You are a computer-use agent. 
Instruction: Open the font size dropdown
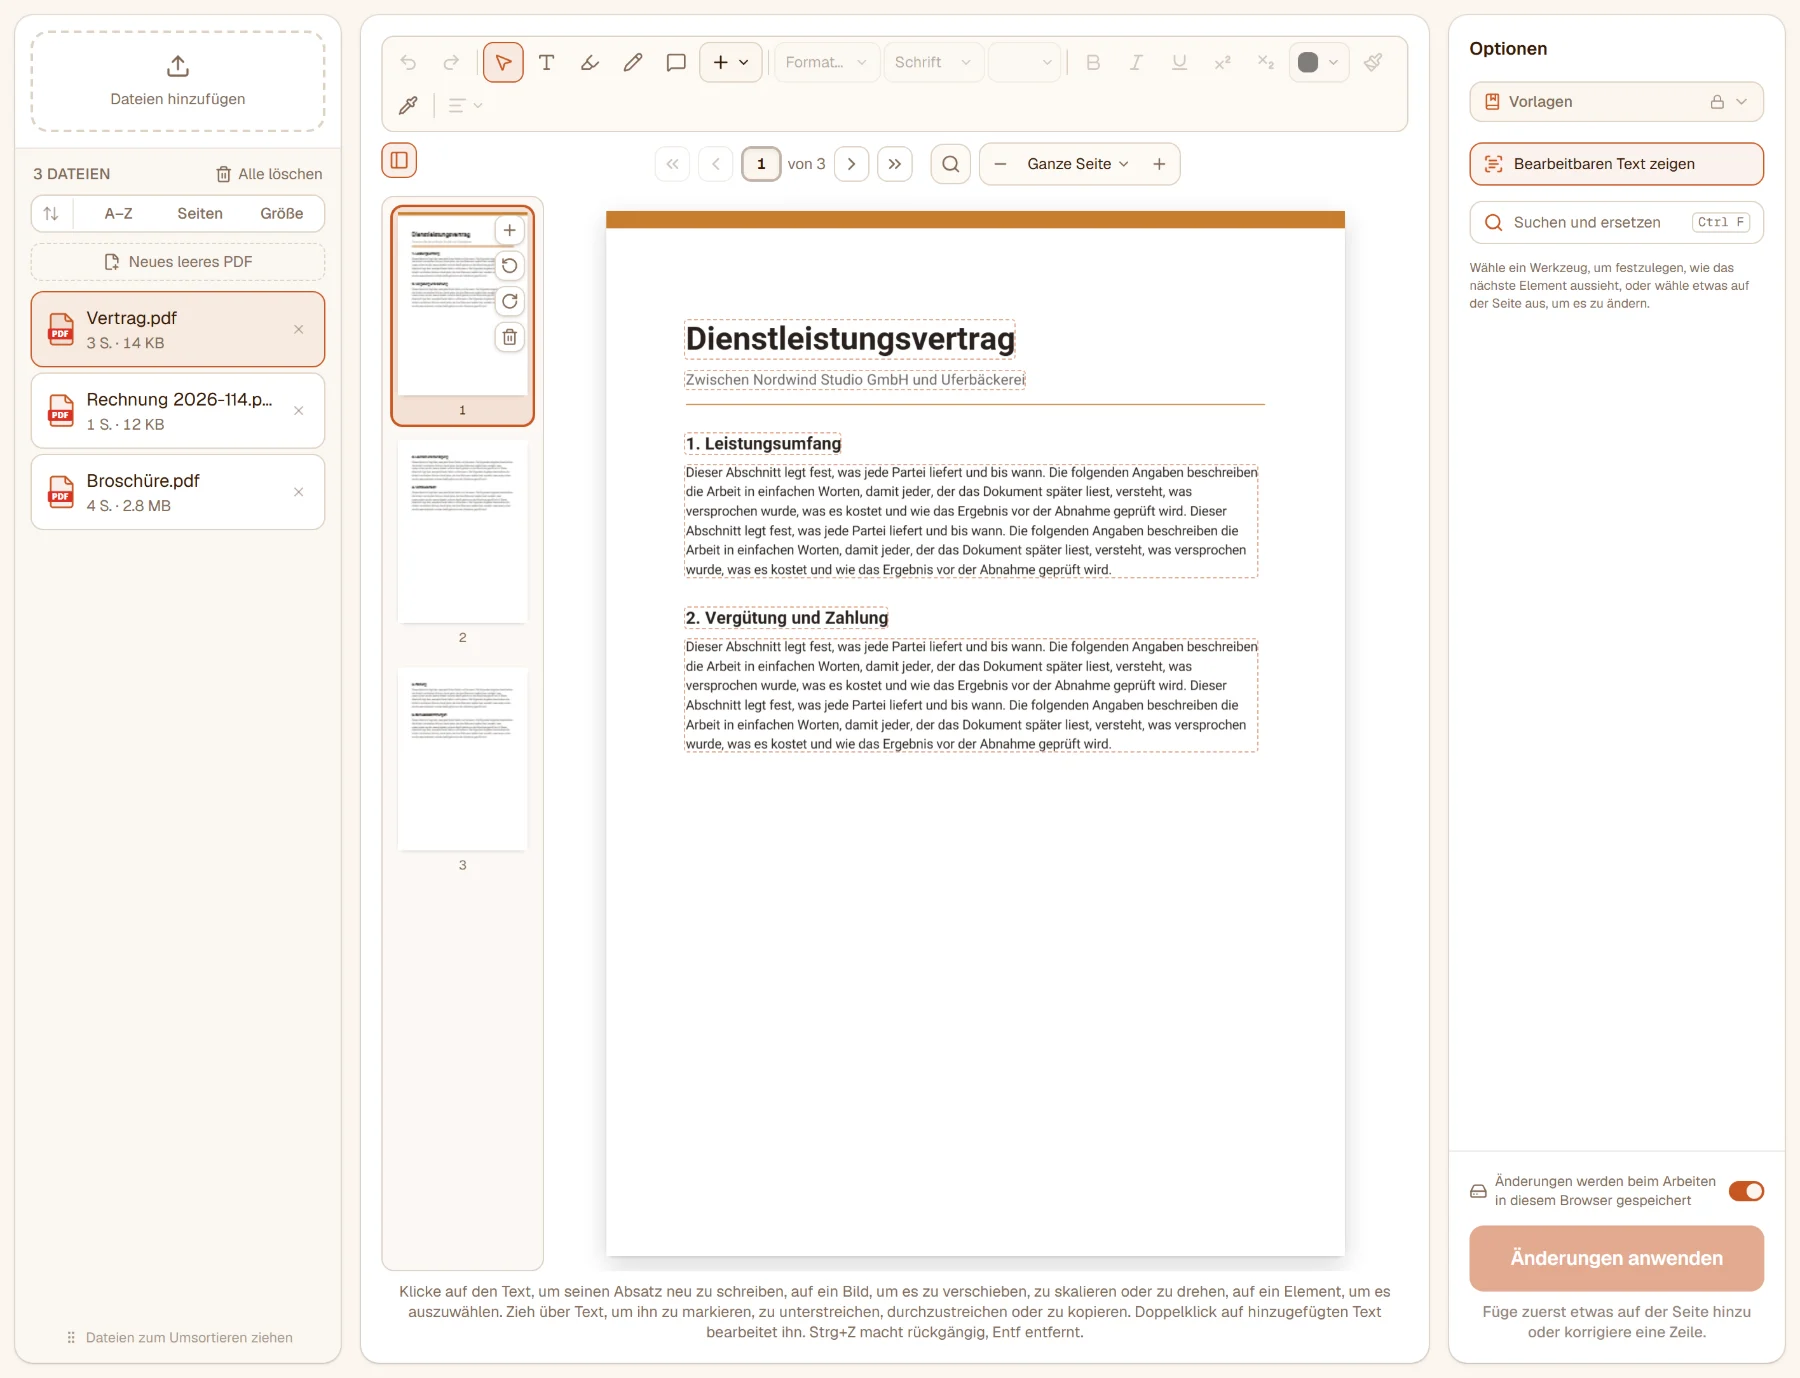1024,62
